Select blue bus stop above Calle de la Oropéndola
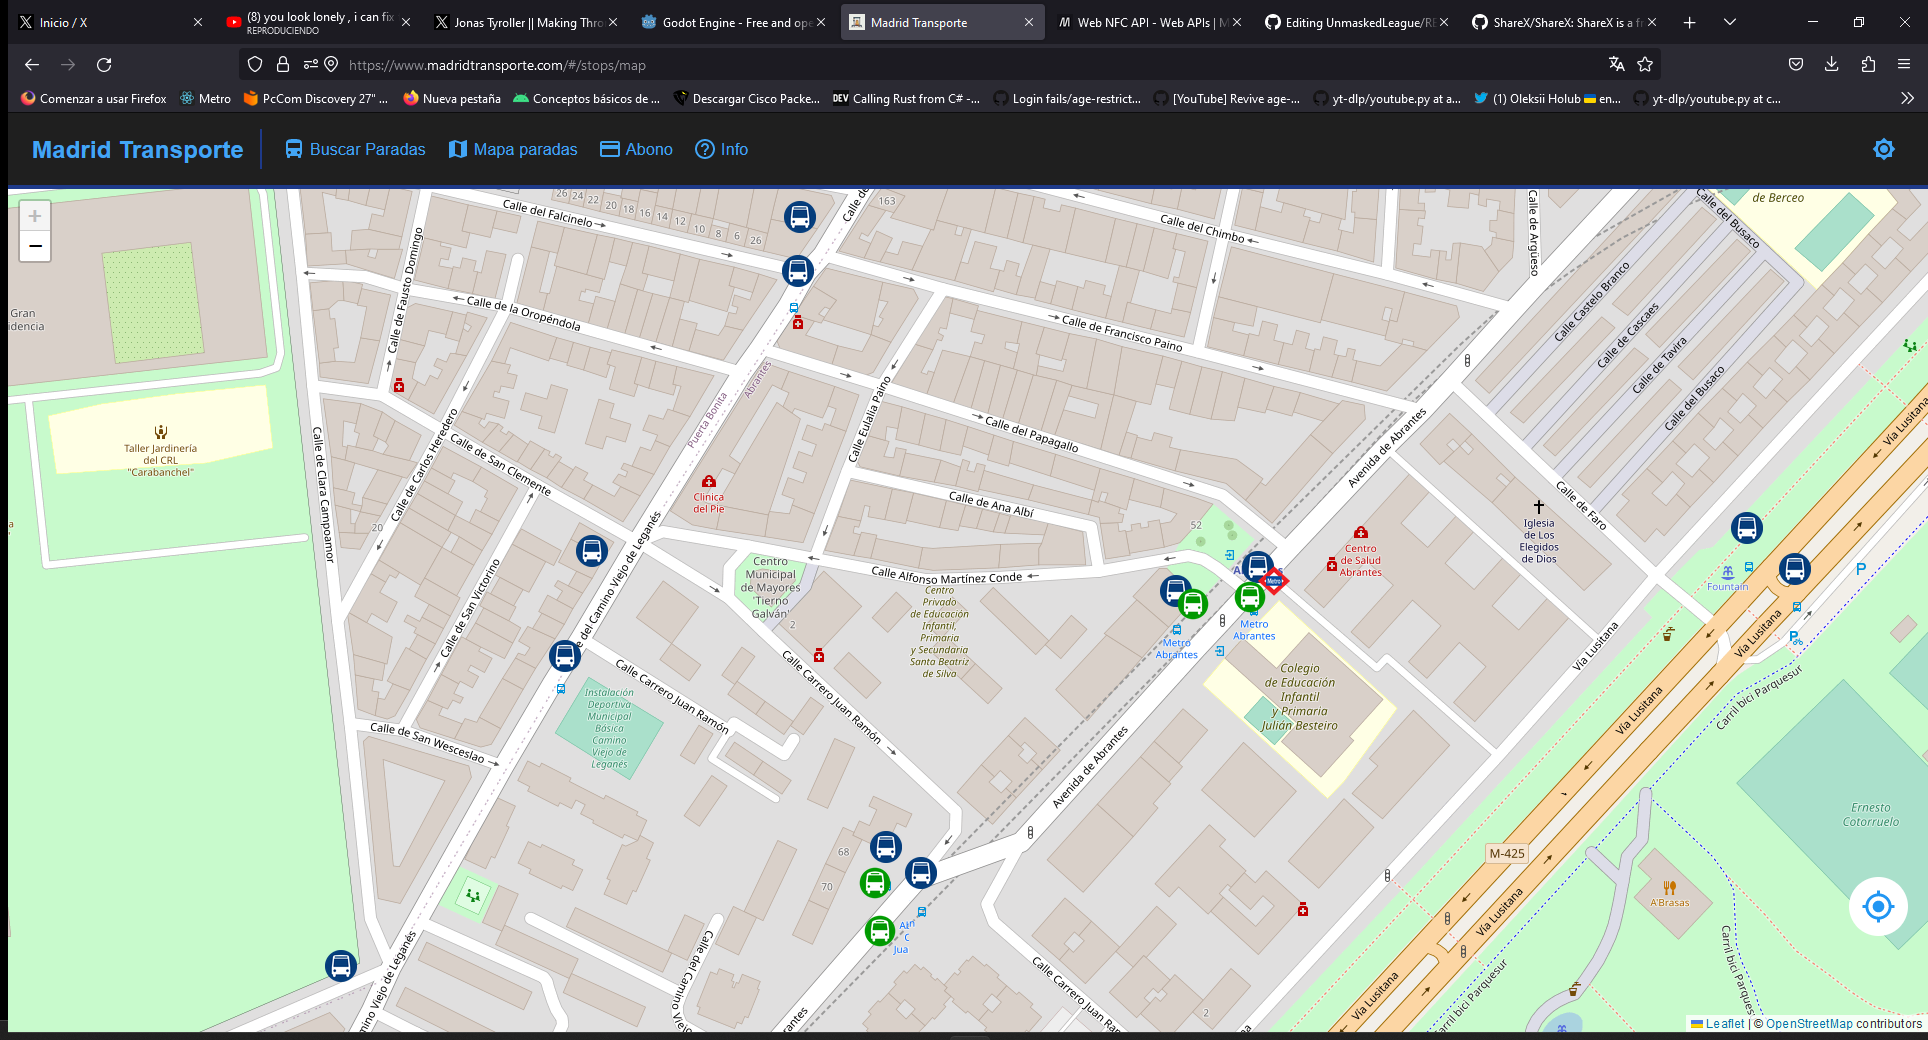Image resolution: width=1928 pixels, height=1040 pixels. (x=797, y=271)
